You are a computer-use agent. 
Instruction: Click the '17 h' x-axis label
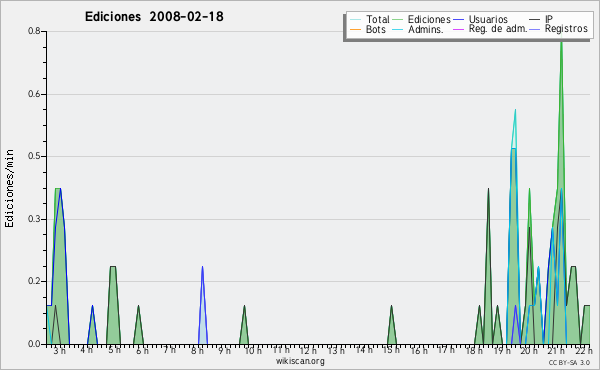446,350
